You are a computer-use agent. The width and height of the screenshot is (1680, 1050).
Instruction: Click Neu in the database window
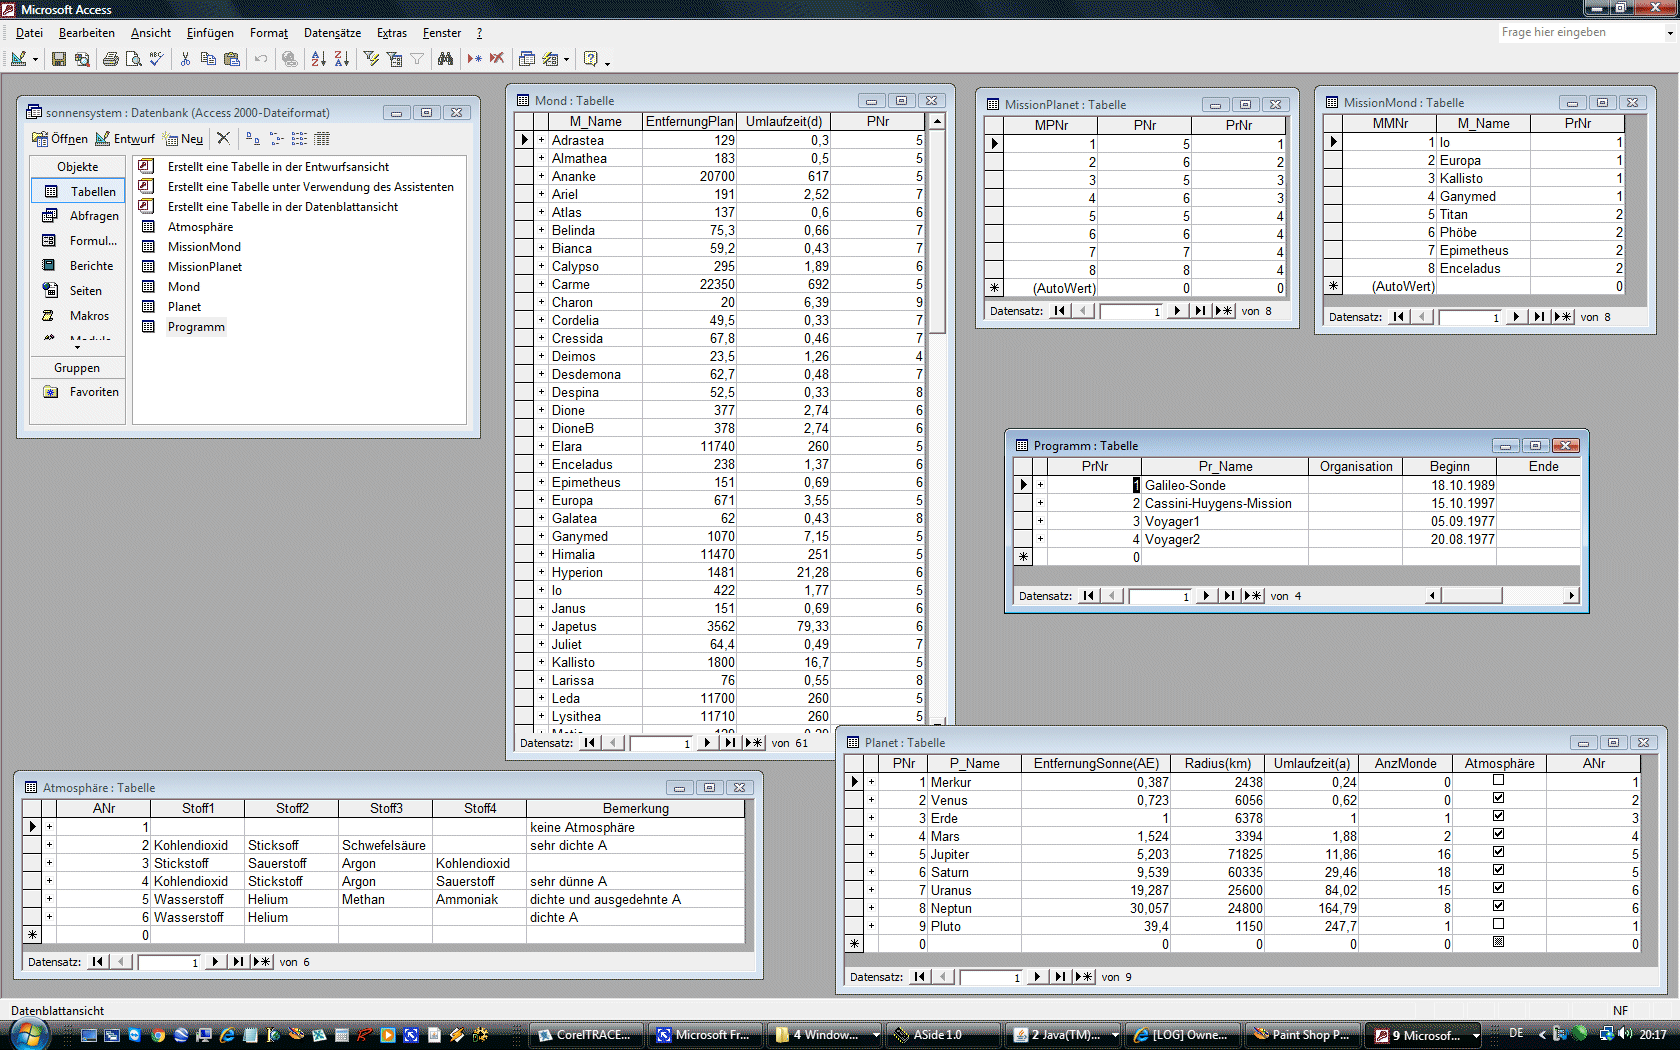tap(184, 139)
